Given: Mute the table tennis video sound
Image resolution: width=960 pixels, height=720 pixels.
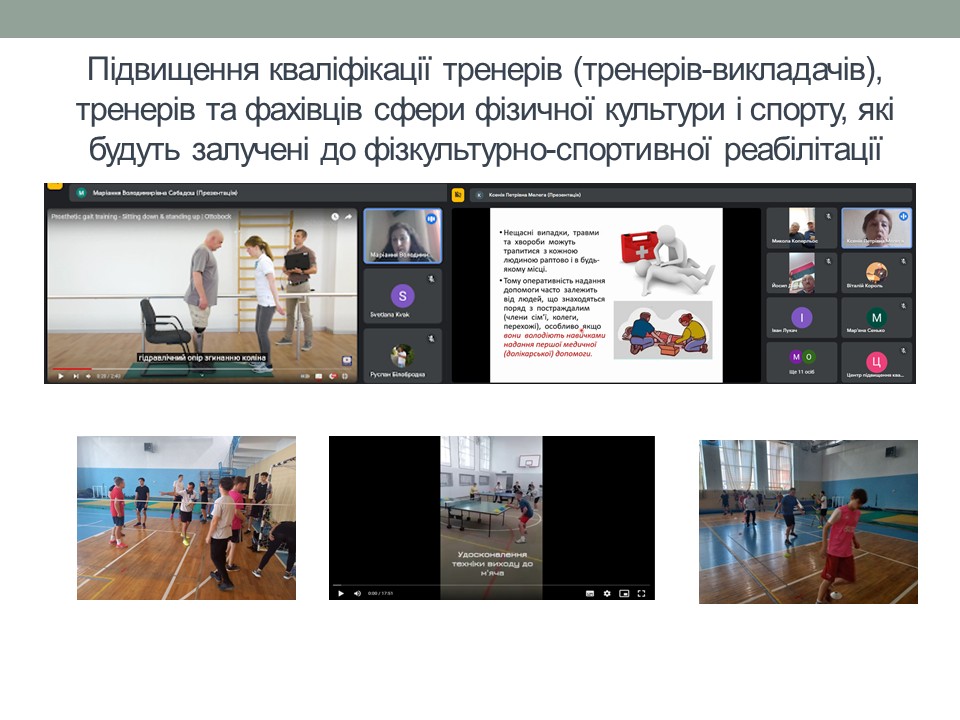Looking at the screenshot, I should (355, 593).
